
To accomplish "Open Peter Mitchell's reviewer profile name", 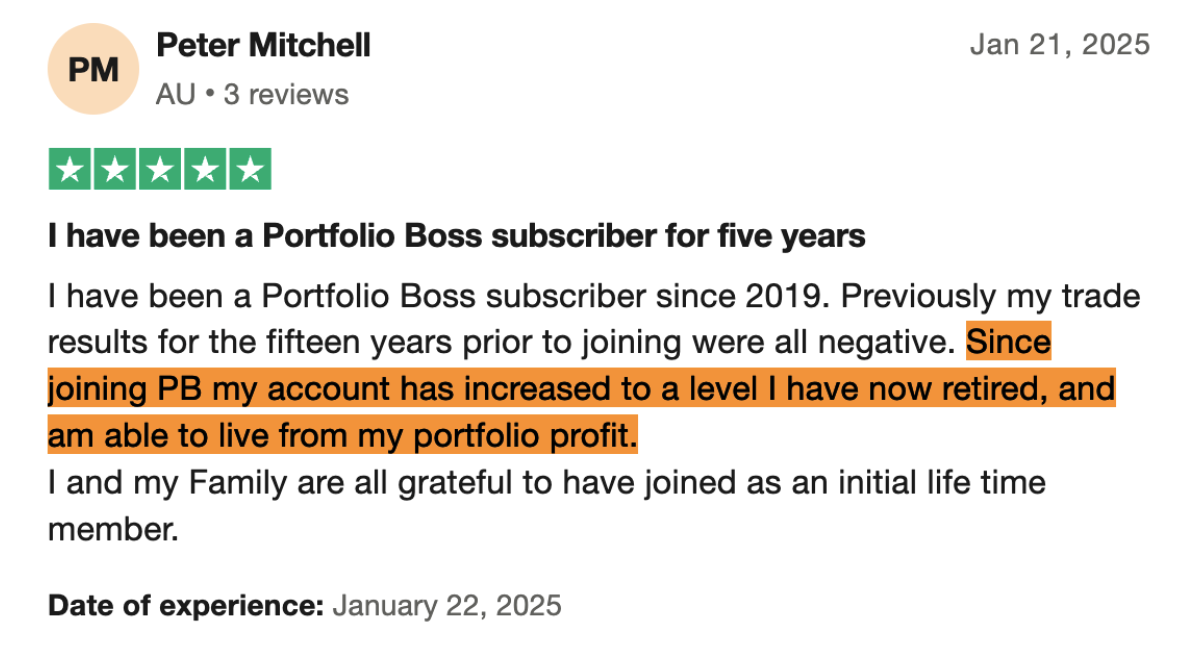I will [x=263, y=45].
